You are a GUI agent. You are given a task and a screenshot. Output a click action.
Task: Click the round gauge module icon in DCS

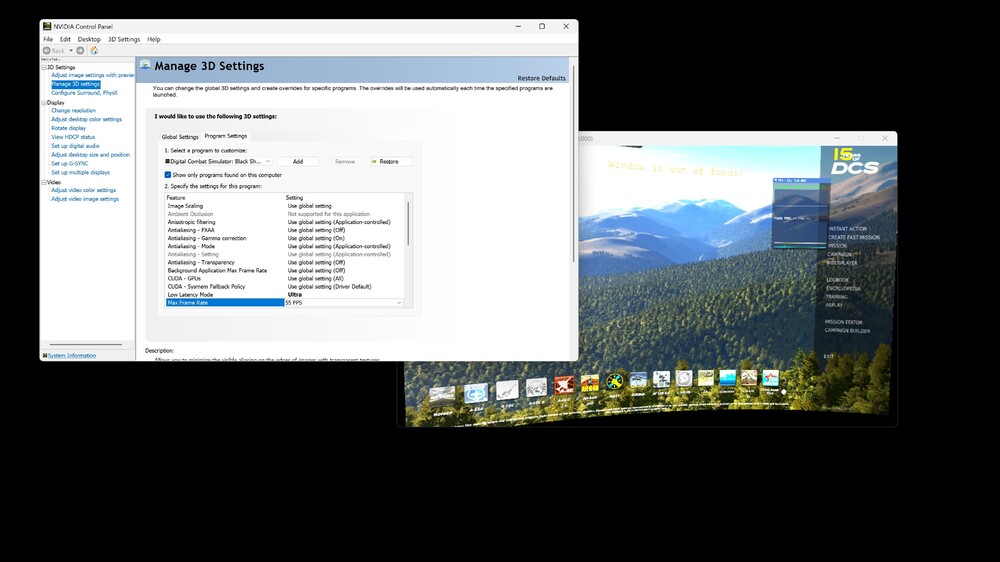coord(684,378)
